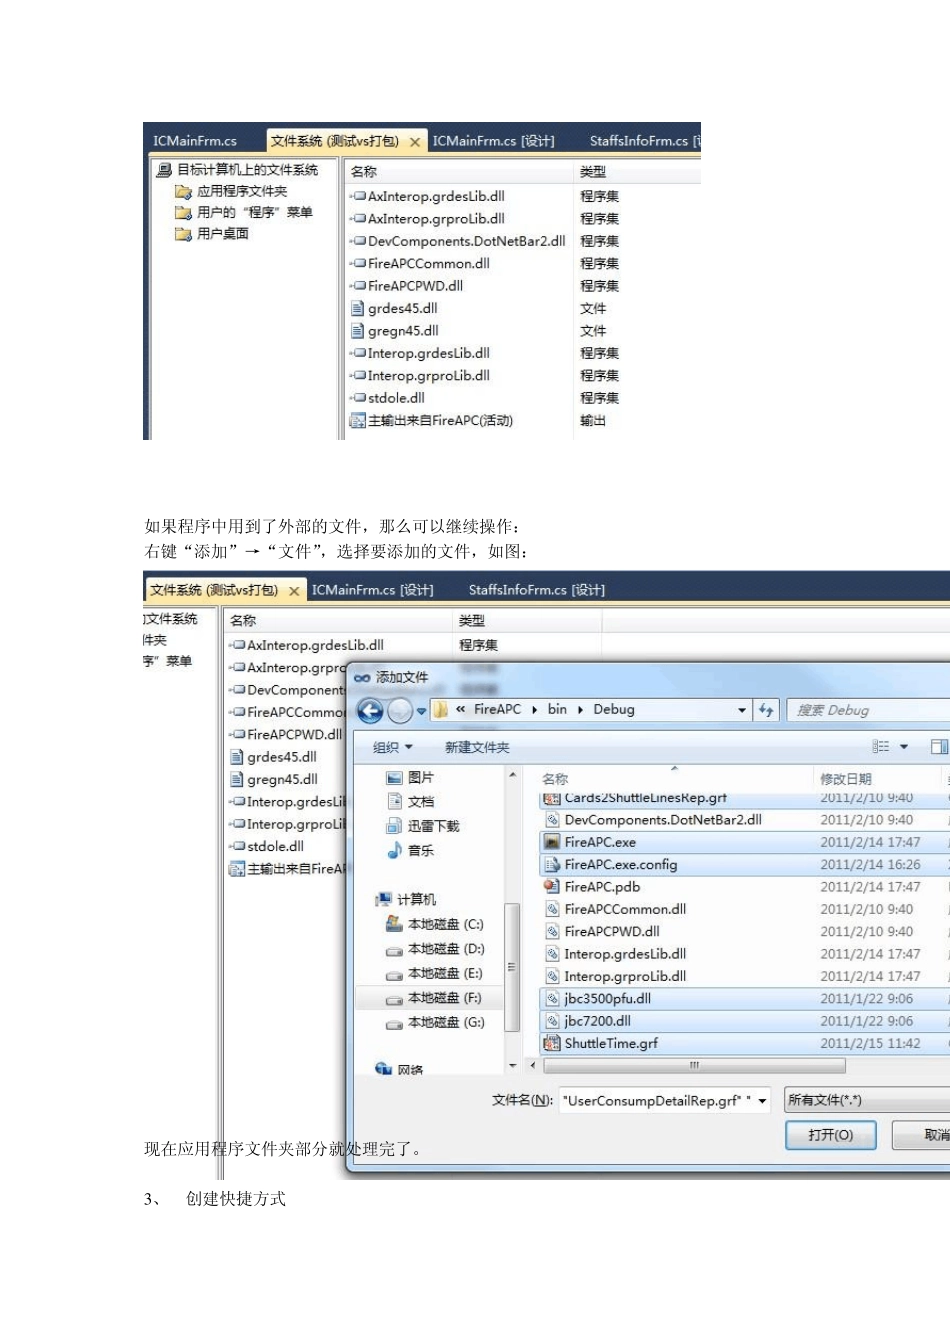Select DevComponents.DotNetBar2.dll in upper list
Viewport: 950px width, 1344px height.
click(458, 241)
